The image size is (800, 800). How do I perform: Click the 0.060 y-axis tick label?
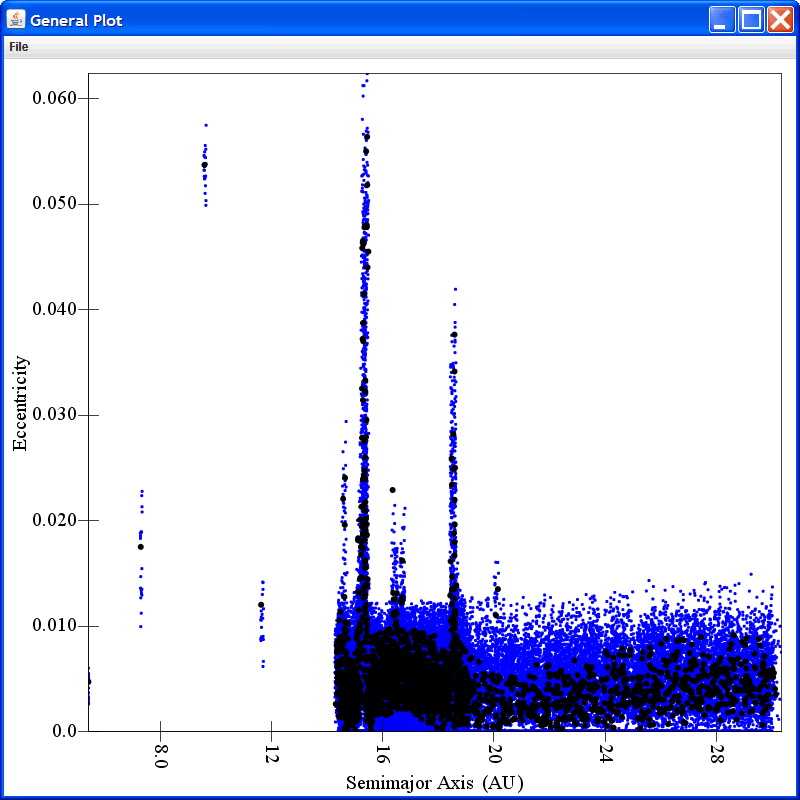(54, 97)
